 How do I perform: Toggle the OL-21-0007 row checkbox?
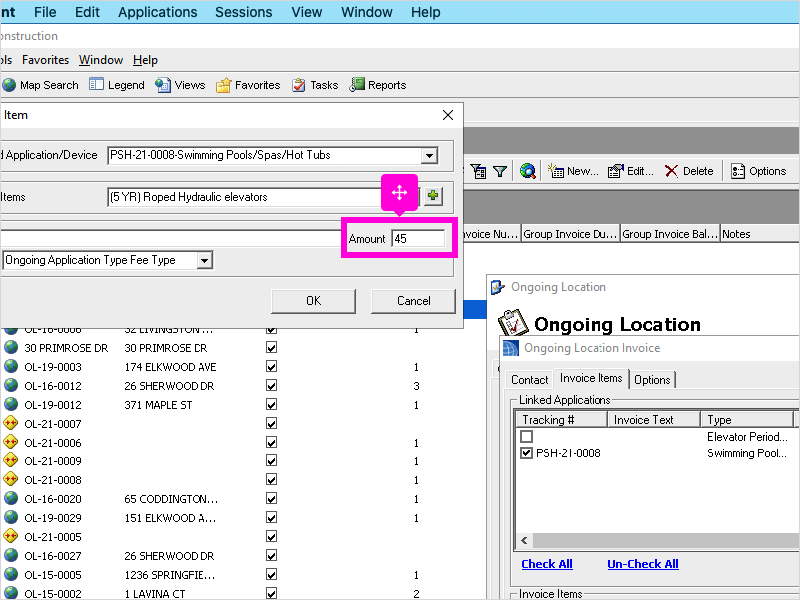pyautogui.click(x=271, y=423)
